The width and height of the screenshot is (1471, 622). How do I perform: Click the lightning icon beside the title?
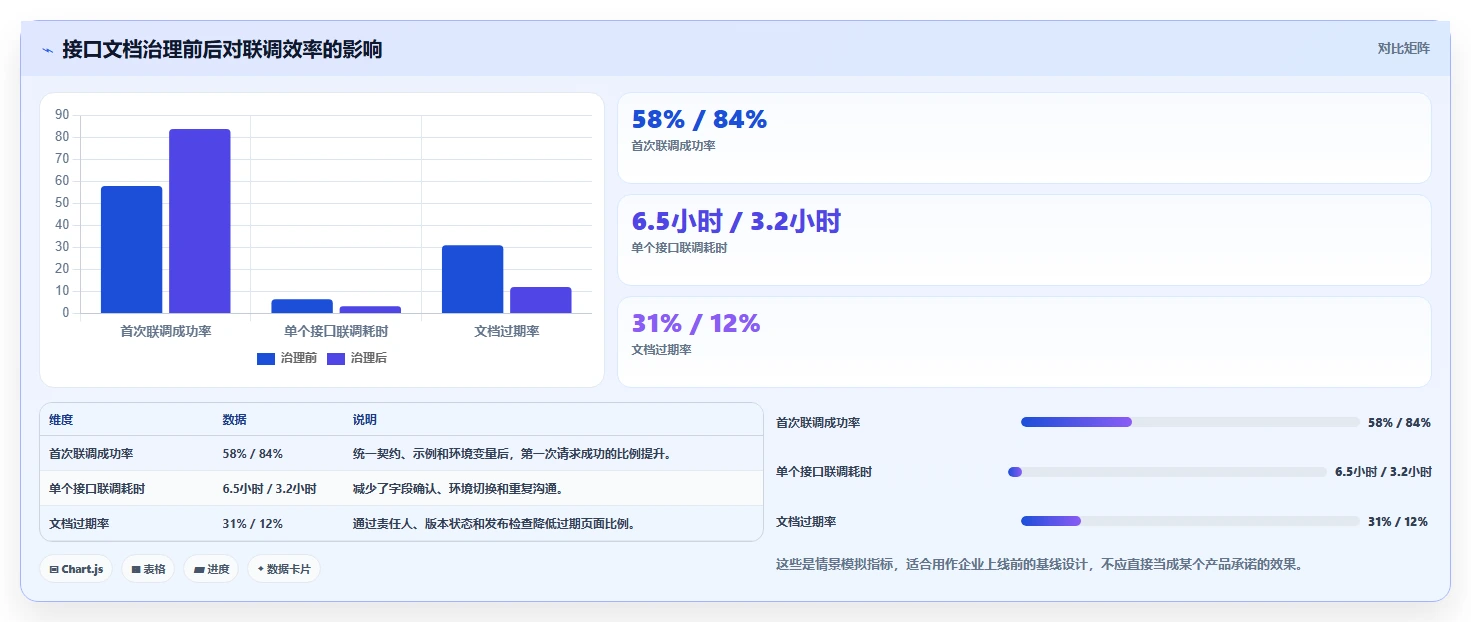[x=47, y=50]
